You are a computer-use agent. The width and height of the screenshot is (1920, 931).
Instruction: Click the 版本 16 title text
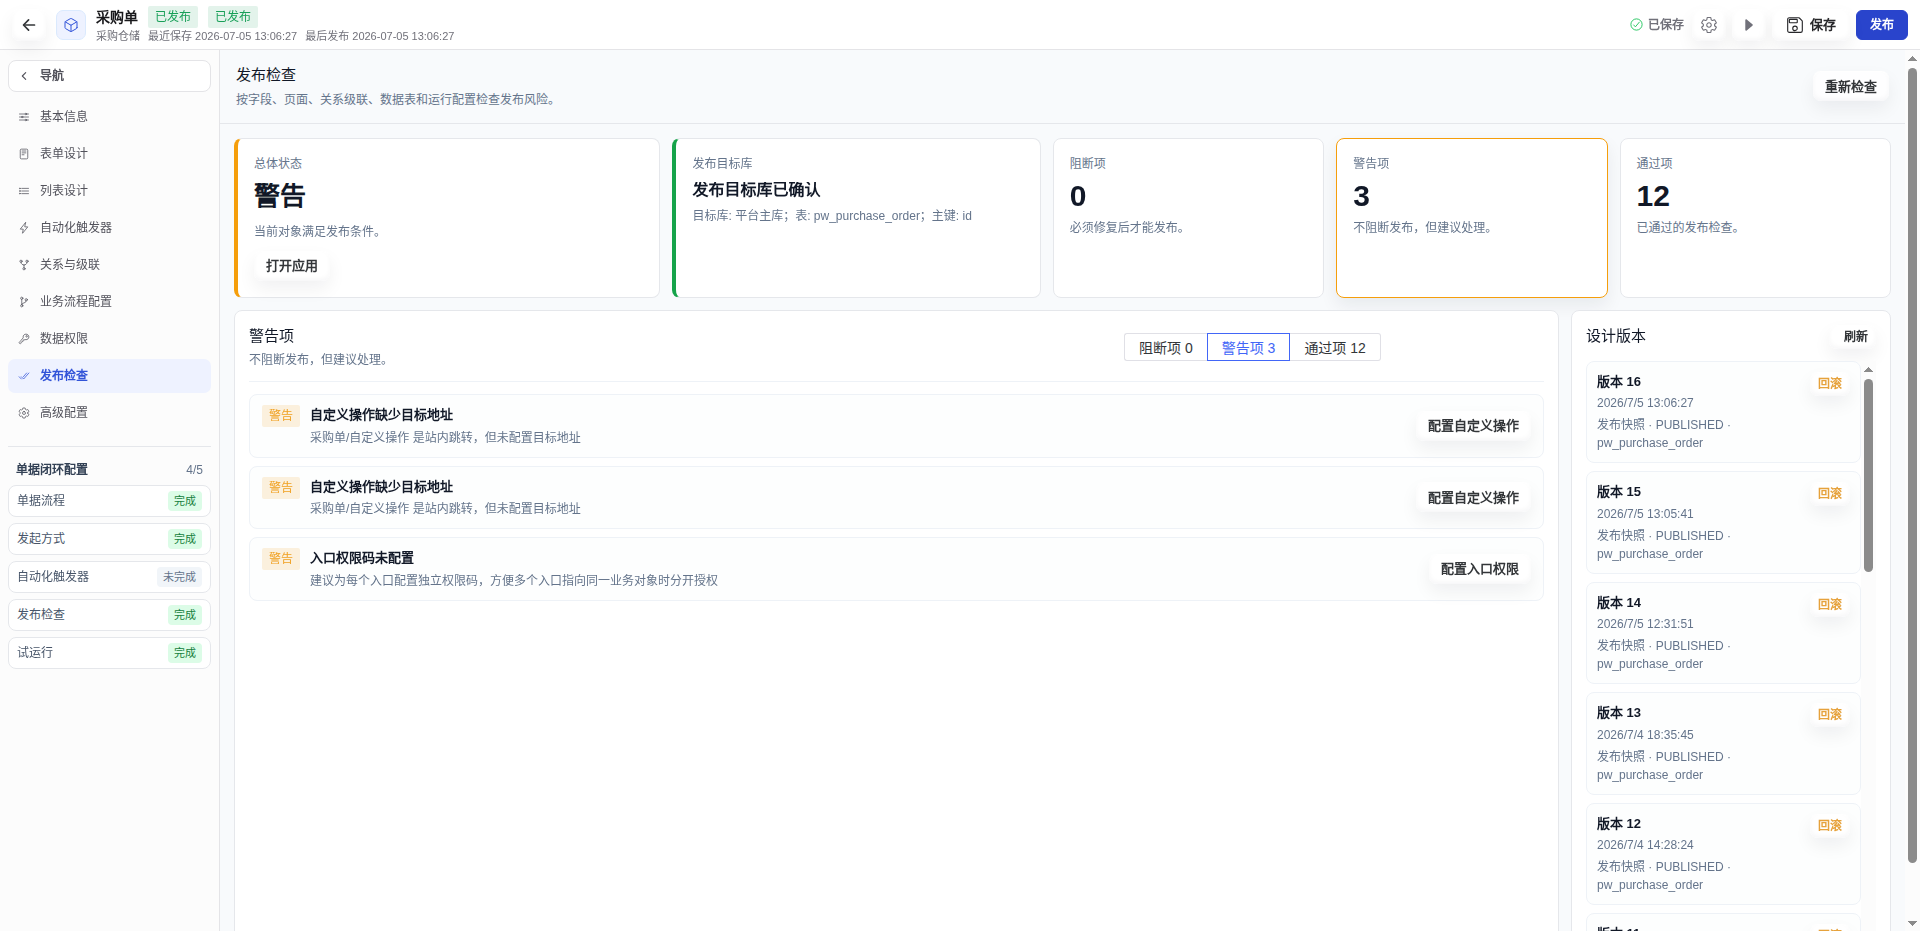[x=1619, y=382]
